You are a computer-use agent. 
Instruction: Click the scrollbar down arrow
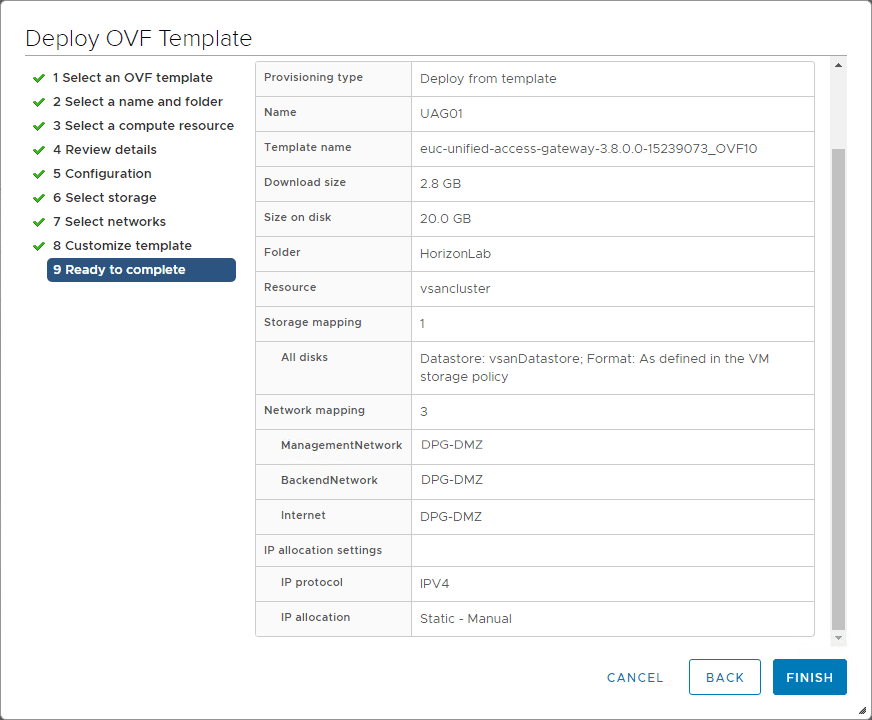pyautogui.click(x=837, y=636)
